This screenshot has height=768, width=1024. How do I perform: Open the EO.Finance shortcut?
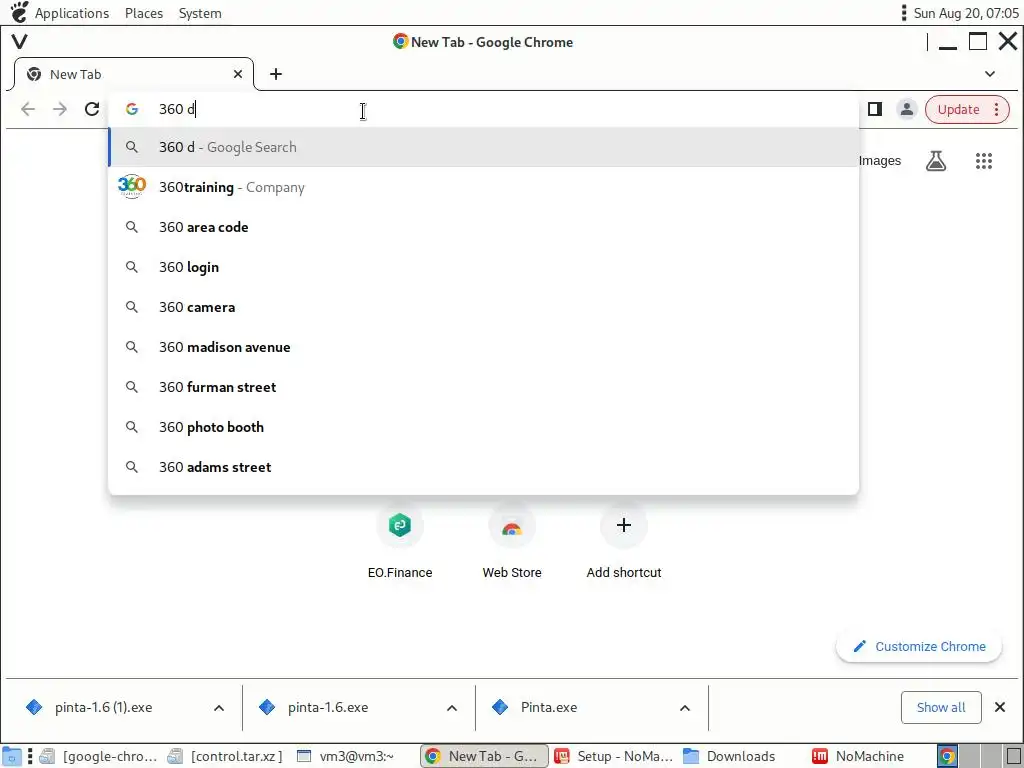click(400, 541)
